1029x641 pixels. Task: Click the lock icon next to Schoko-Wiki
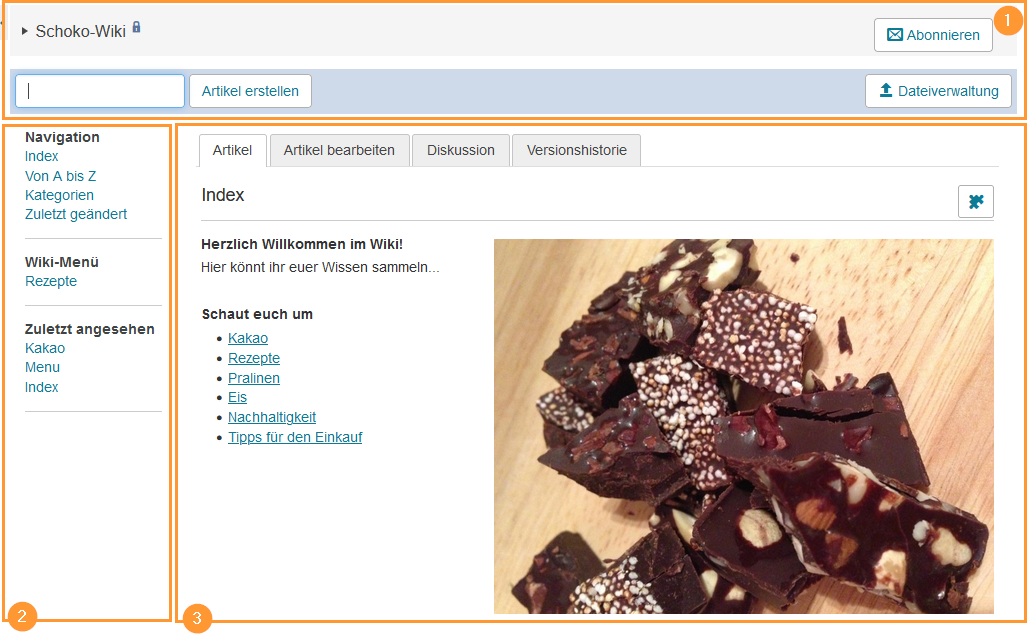(x=136, y=27)
